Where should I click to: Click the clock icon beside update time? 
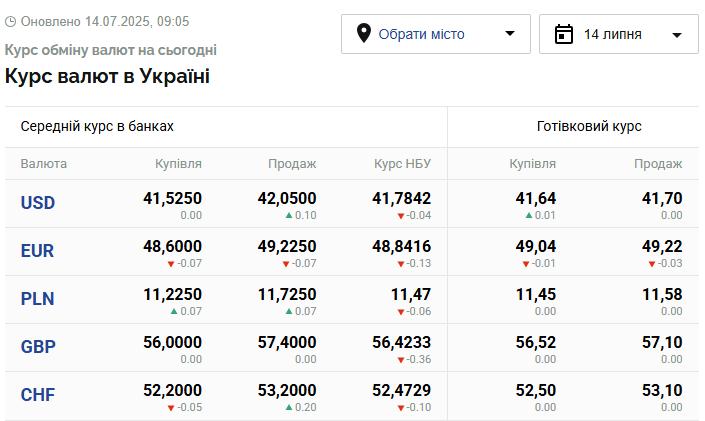click(x=10, y=22)
